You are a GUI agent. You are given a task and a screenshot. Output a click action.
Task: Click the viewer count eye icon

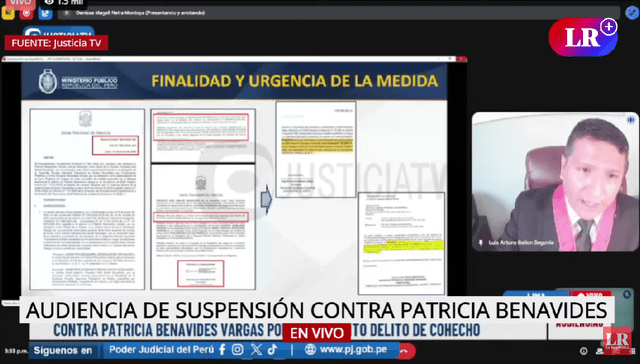click(49, 2)
